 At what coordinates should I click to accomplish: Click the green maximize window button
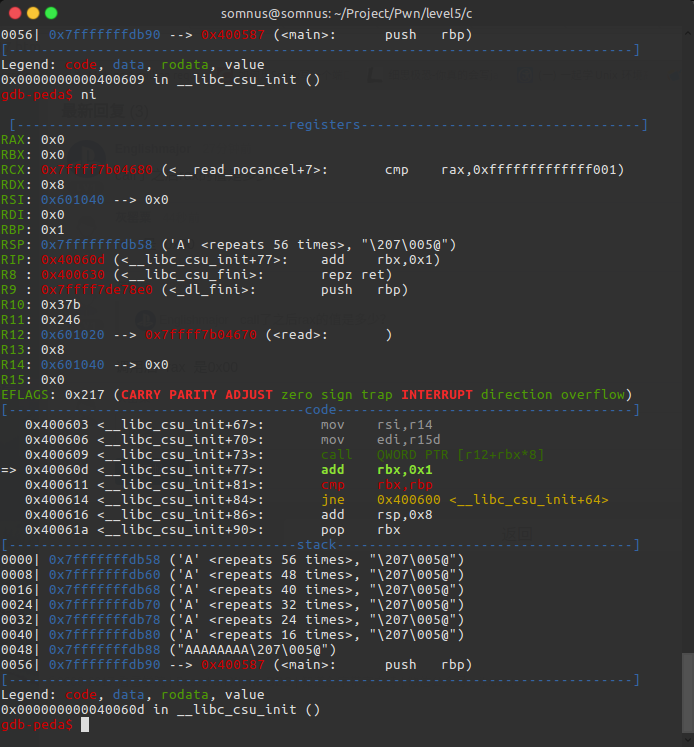click(51, 13)
